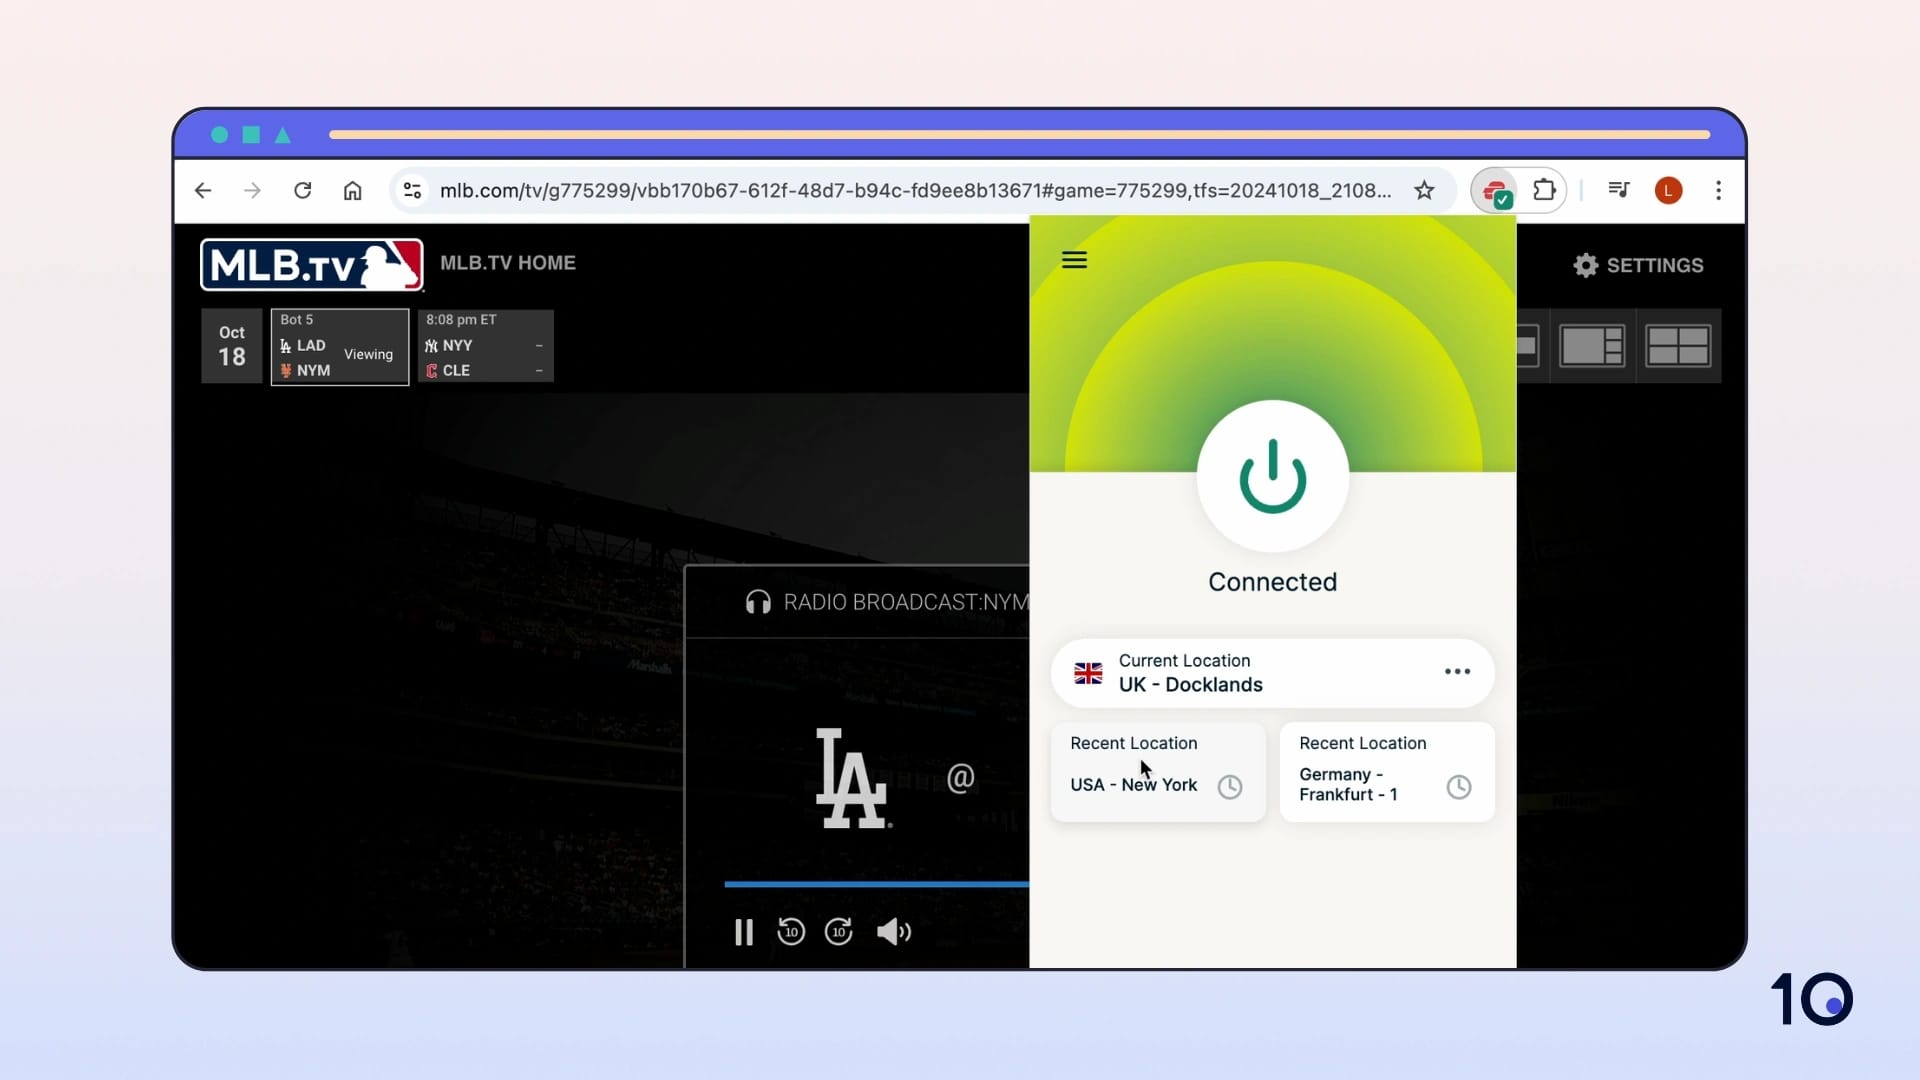Select the NYY vs CLE game tile
Image resolution: width=1920 pixels, height=1080 pixels.
coord(485,346)
